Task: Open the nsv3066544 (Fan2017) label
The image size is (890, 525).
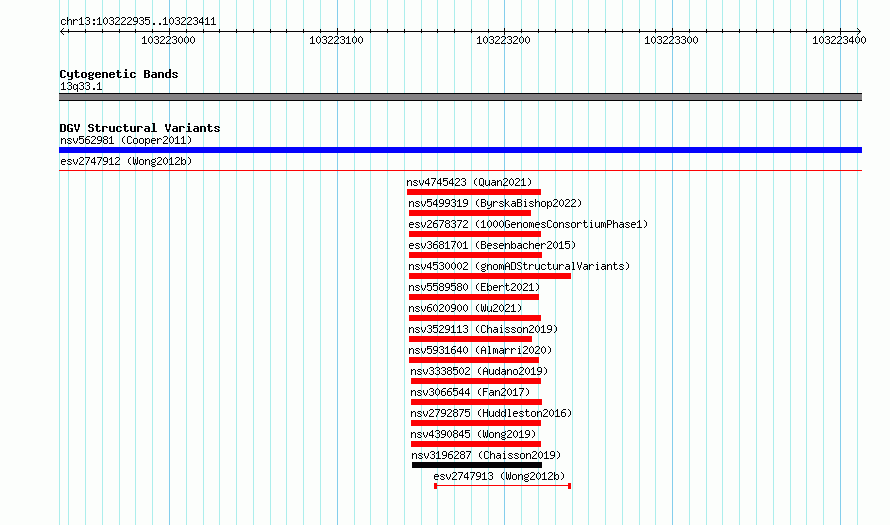Action: pos(470,392)
